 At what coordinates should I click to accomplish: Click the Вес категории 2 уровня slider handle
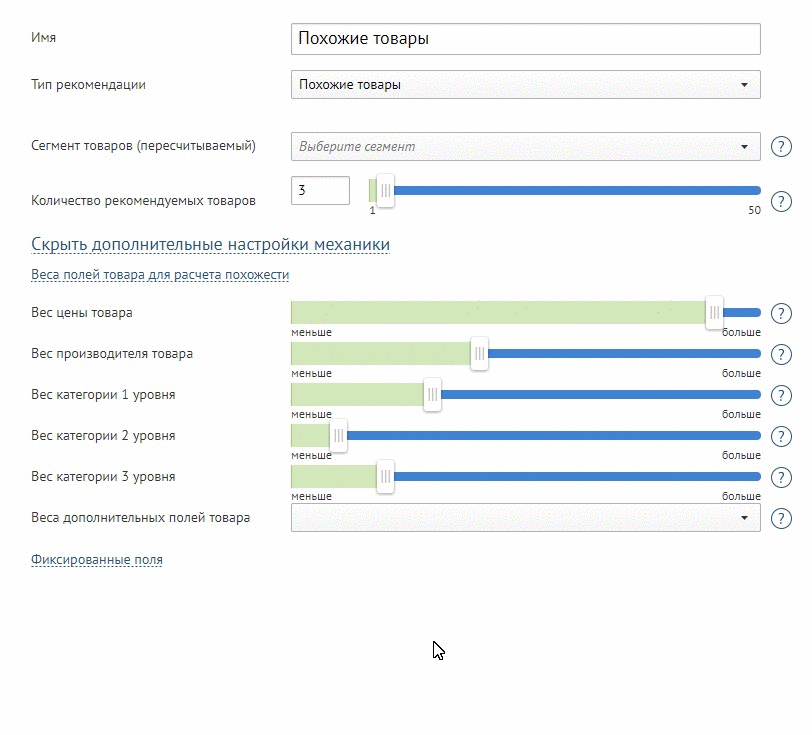coord(338,436)
